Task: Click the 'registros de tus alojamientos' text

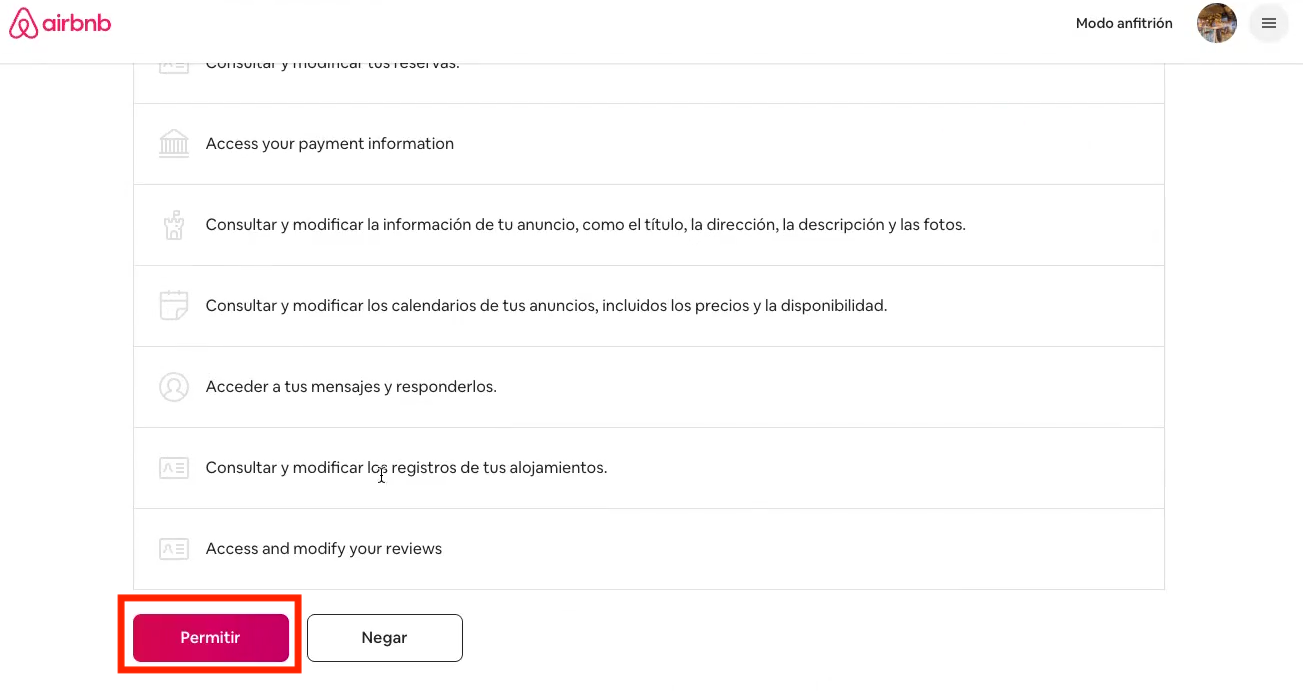Action: coord(406,468)
